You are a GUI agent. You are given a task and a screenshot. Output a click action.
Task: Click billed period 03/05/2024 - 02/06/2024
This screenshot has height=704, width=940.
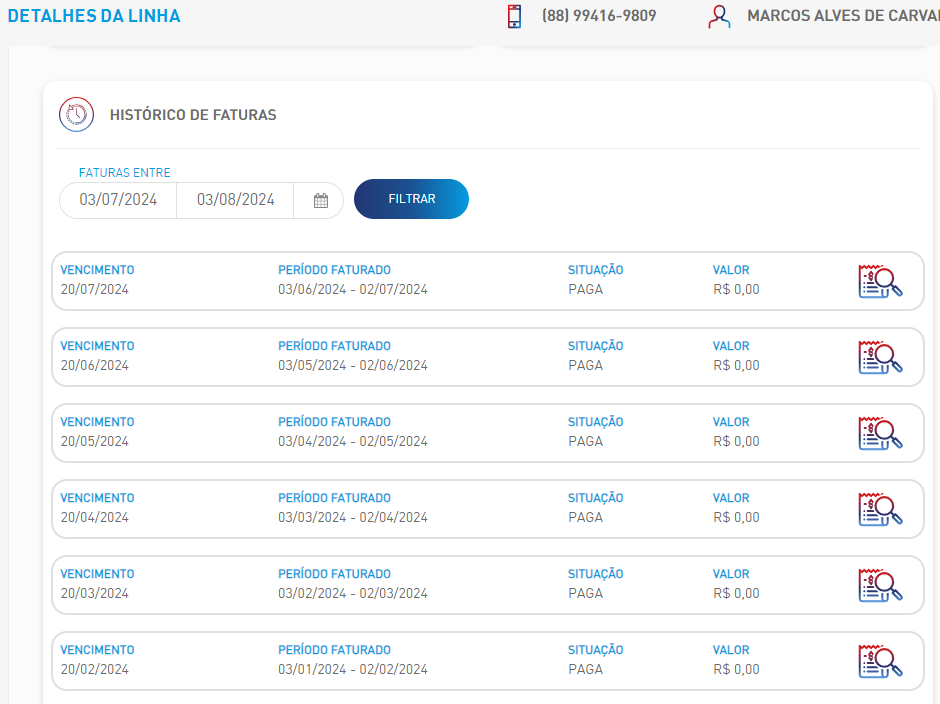click(x=353, y=365)
